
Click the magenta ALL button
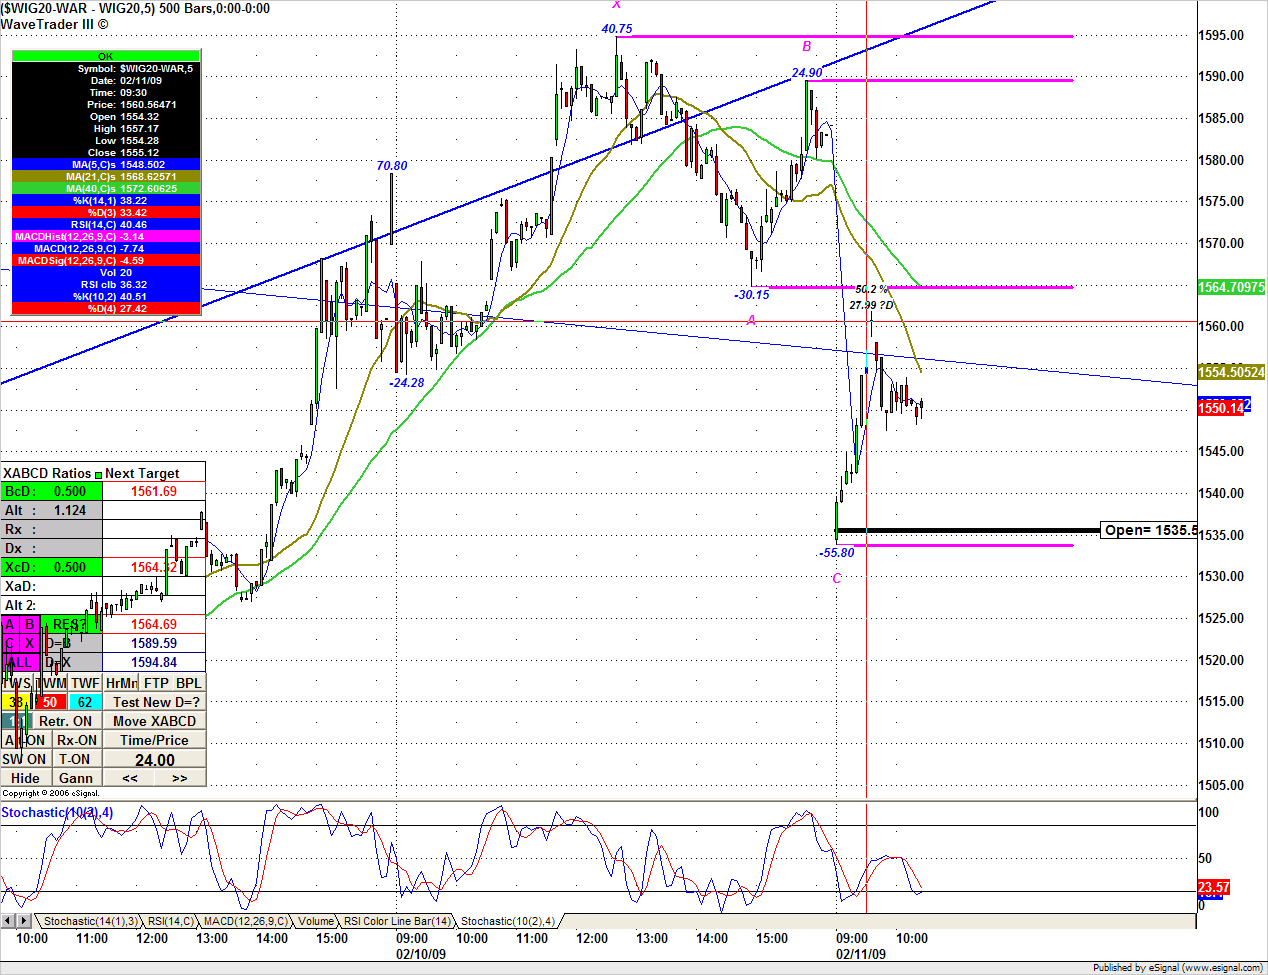point(20,662)
